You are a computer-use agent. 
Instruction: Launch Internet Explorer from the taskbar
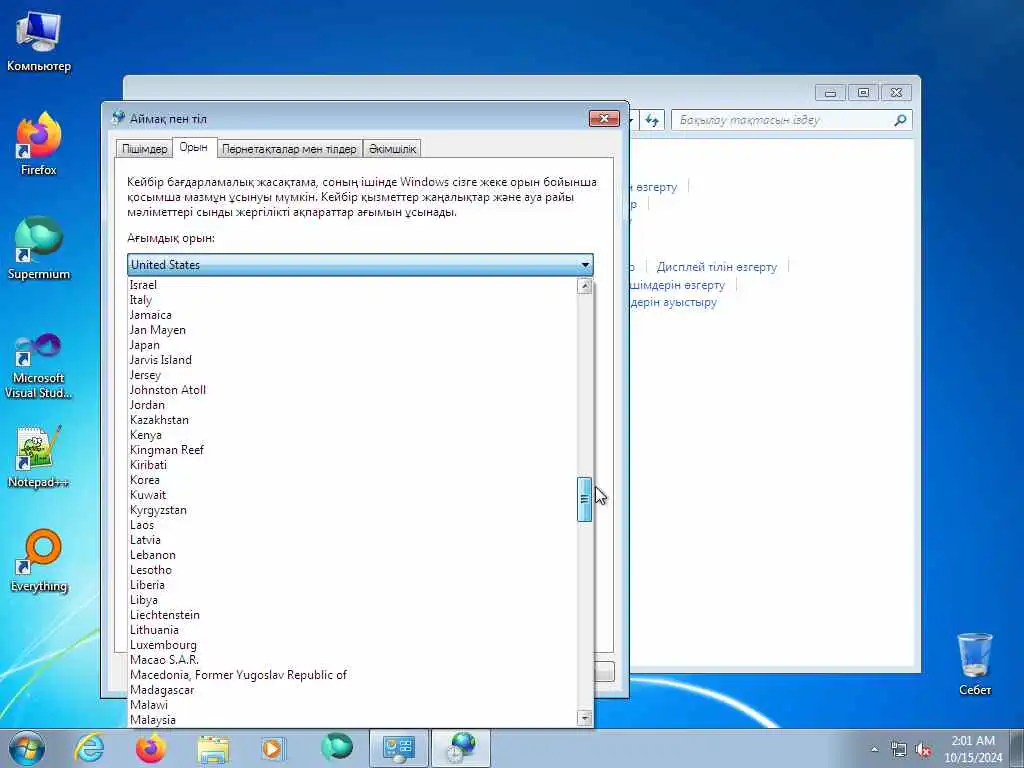[x=89, y=748]
